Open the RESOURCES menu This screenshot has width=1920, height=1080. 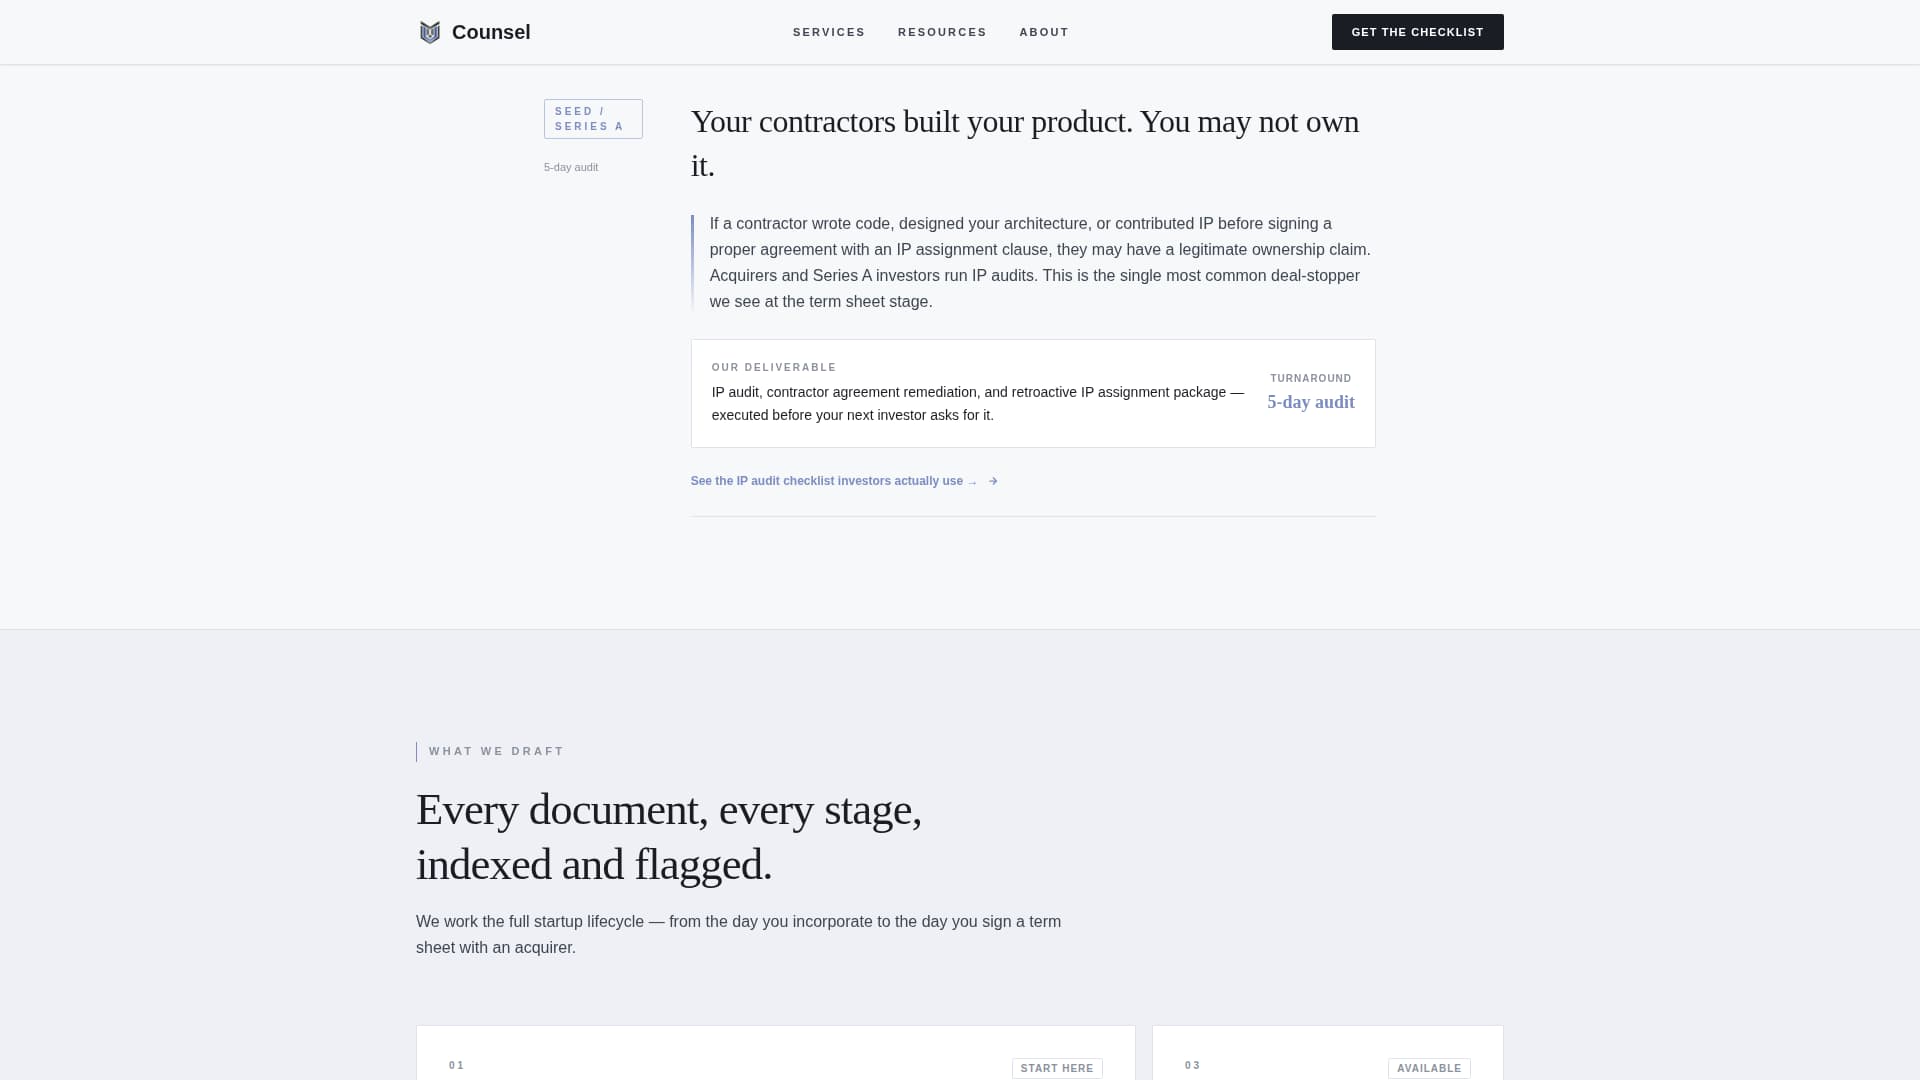tap(941, 31)
